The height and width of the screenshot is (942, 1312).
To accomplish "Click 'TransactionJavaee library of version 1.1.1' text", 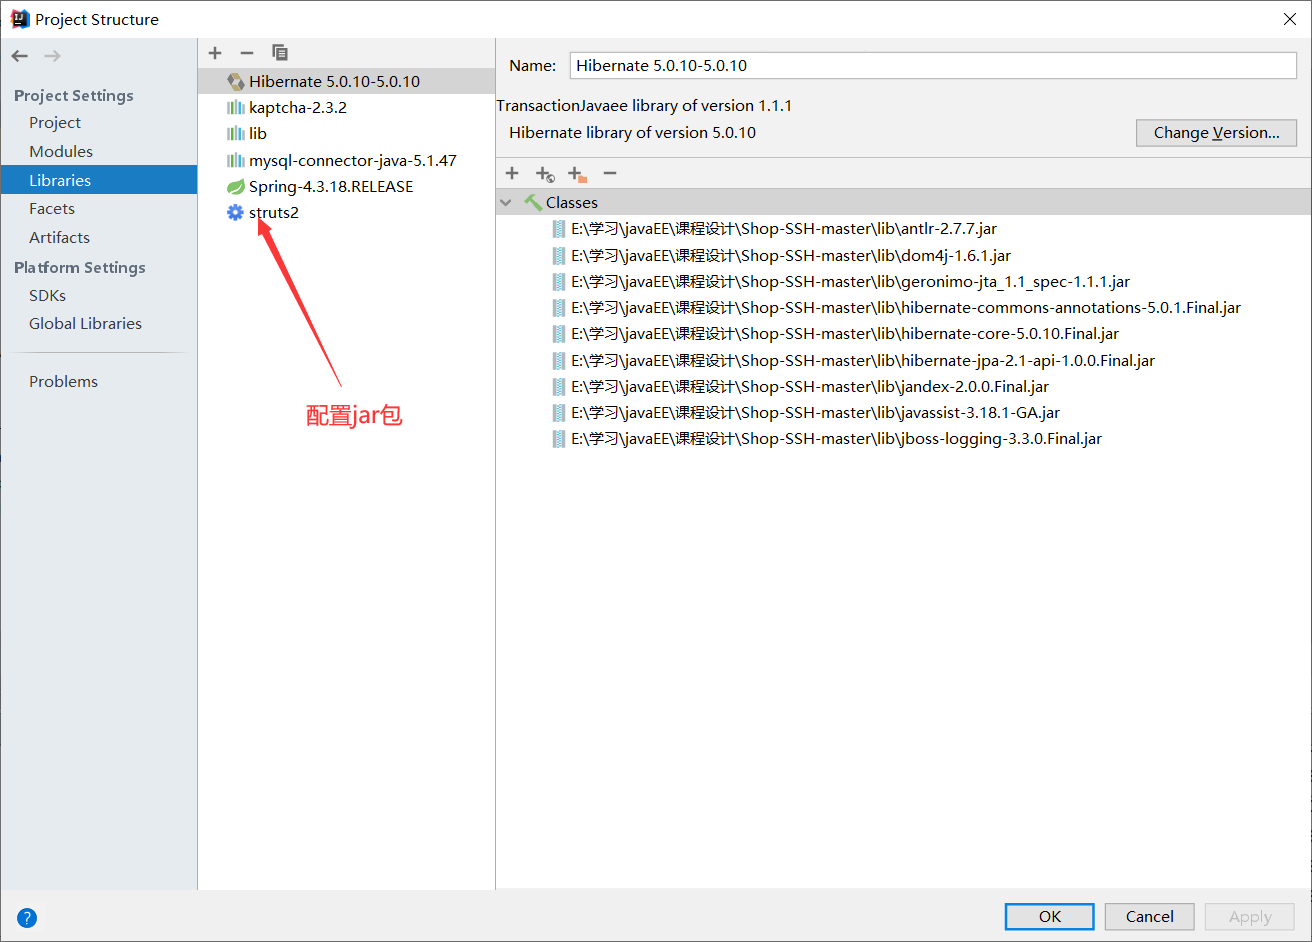I will (x=644, y=106).
